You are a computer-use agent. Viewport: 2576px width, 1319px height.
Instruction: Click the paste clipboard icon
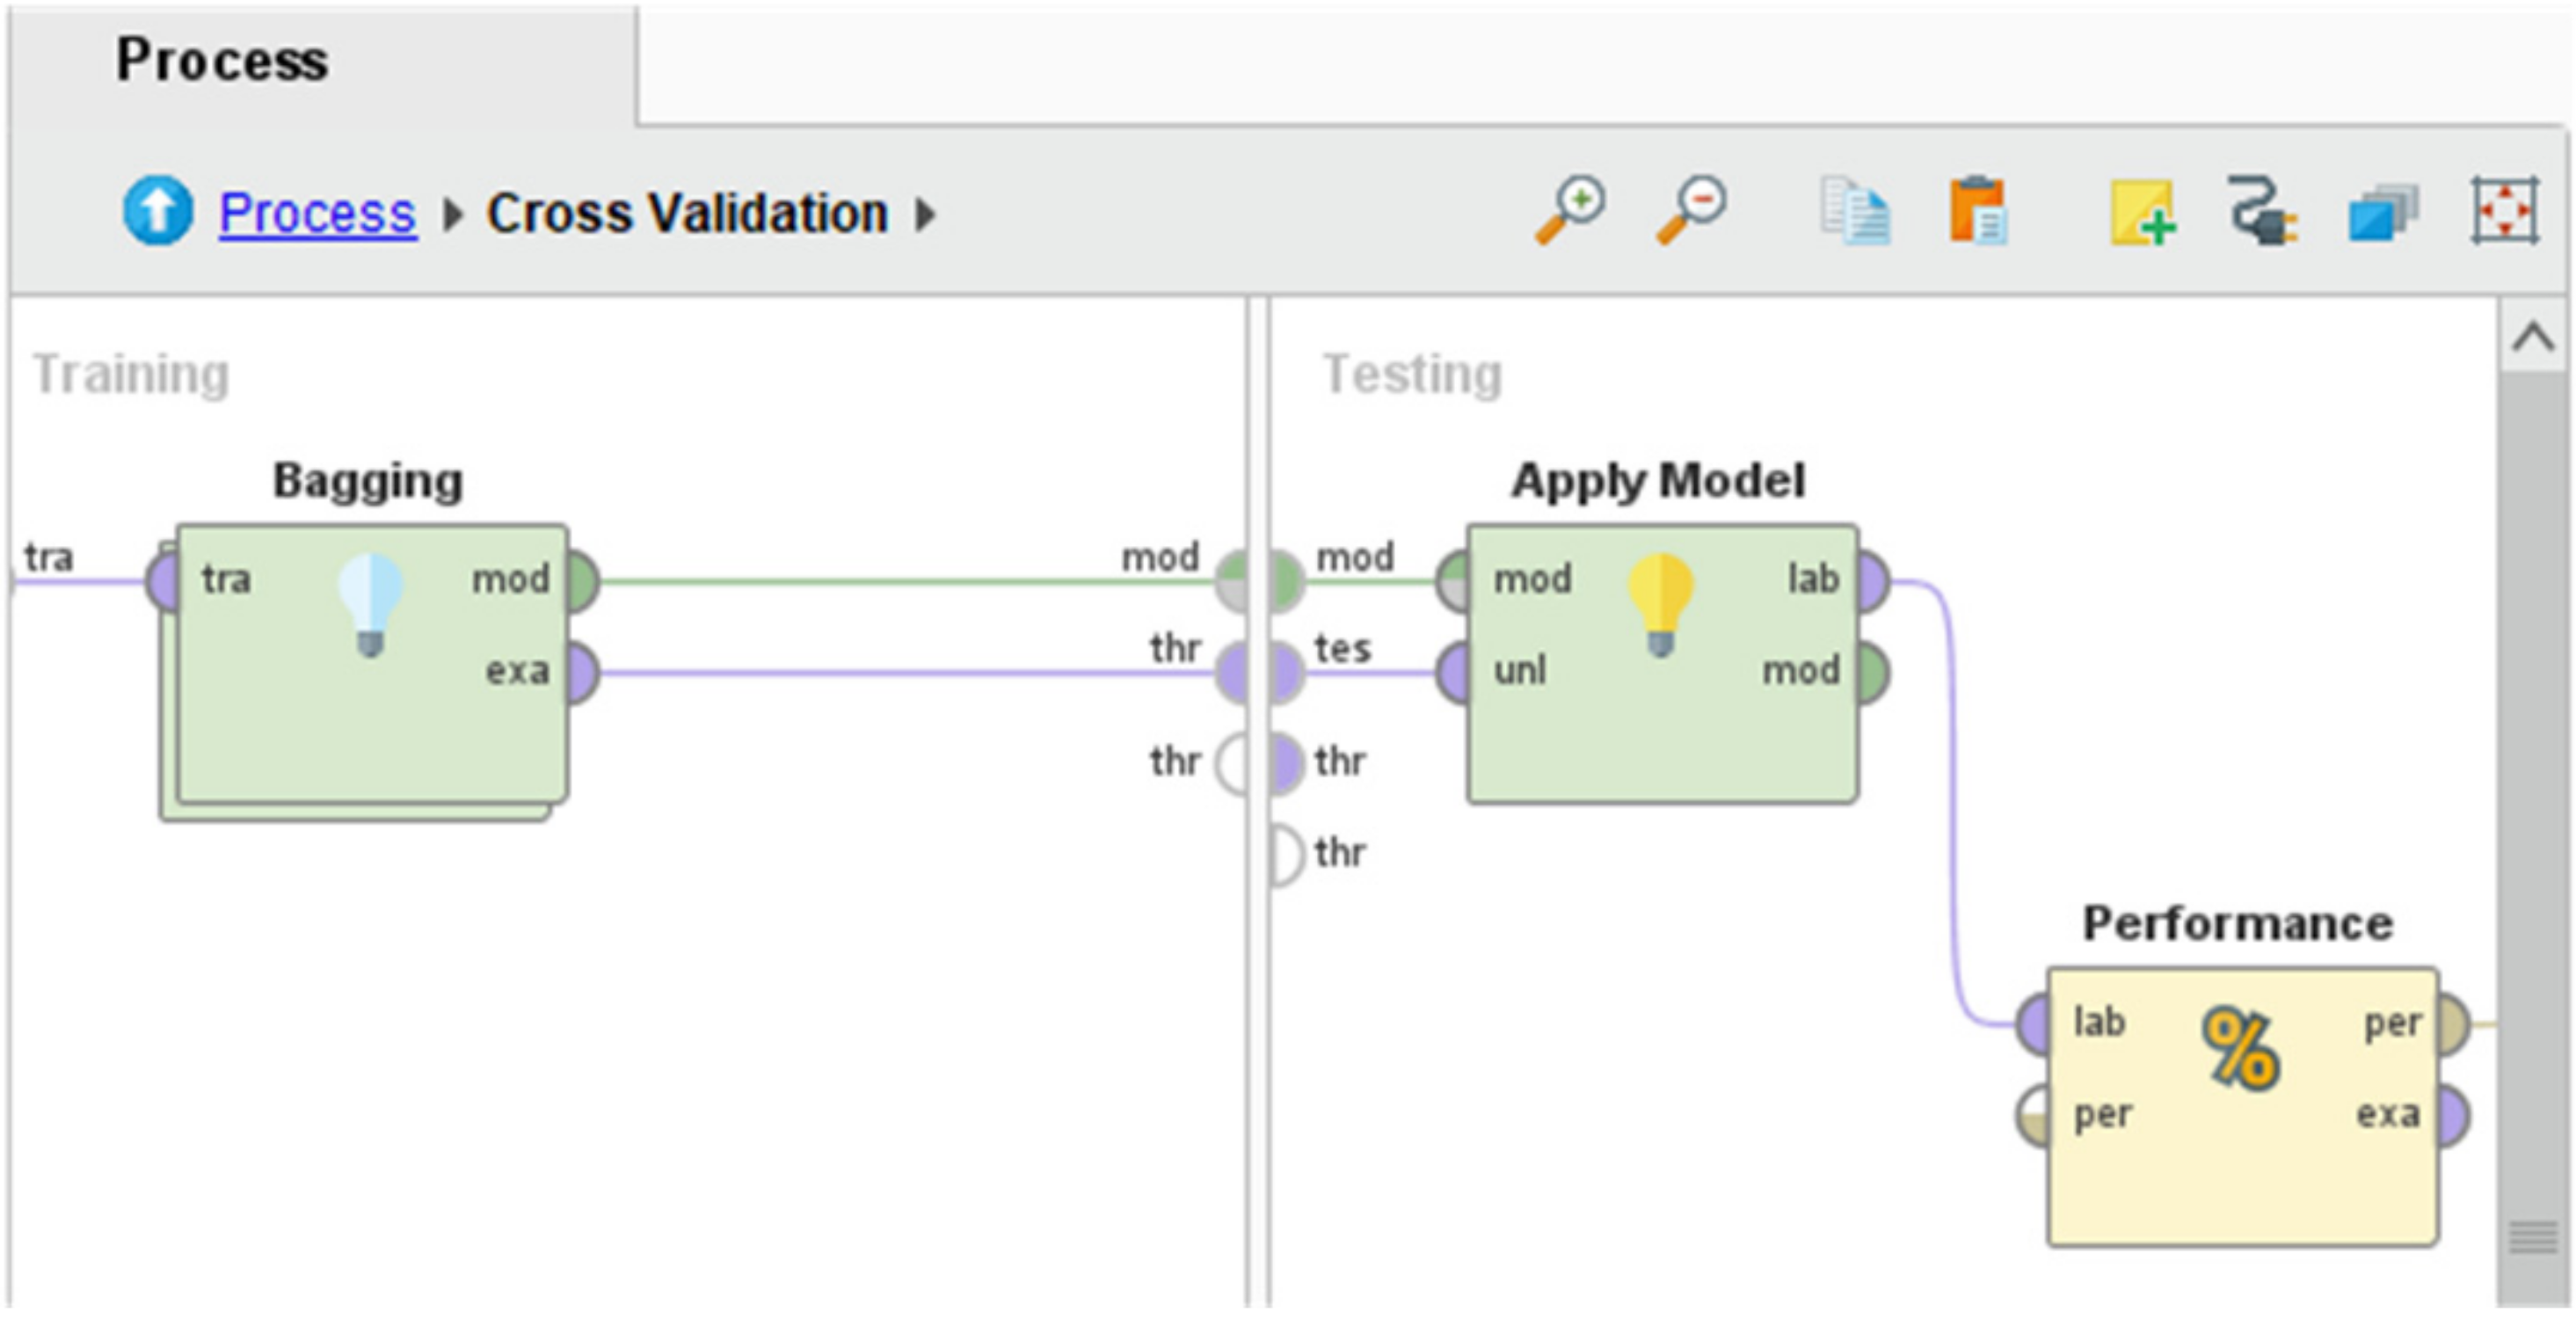click(x=1977, y=210)
